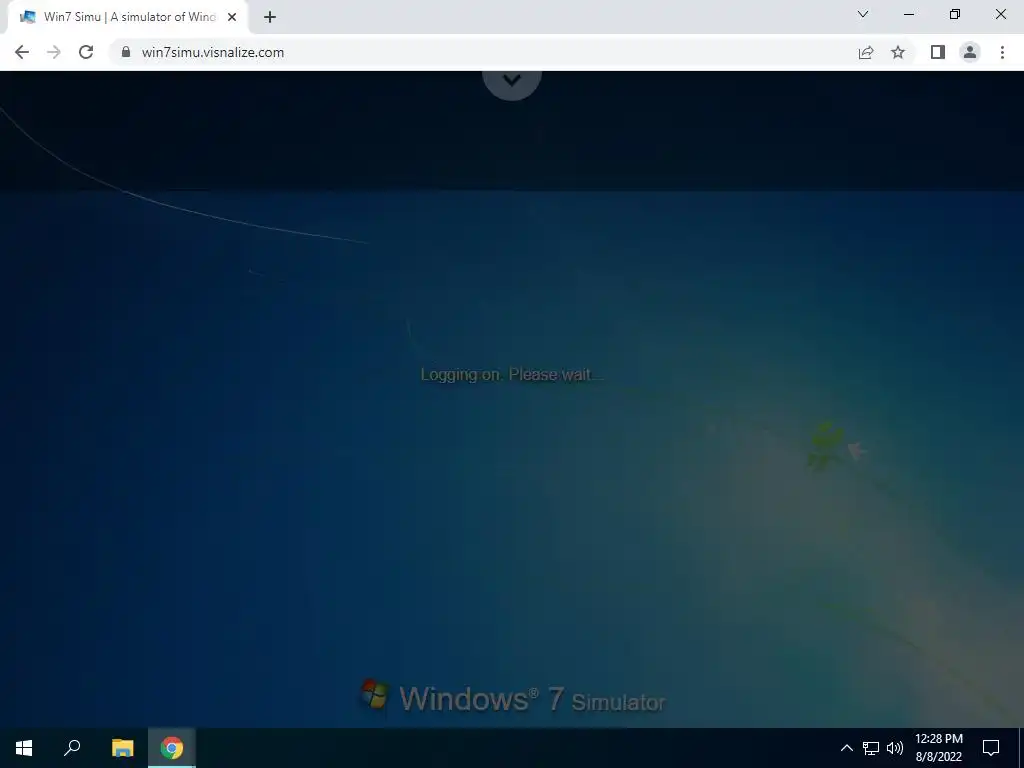The width and height of the screenshot is (1024, 768).
Task: Open the volume speaker tray icon
Action: tap(895, 748)
